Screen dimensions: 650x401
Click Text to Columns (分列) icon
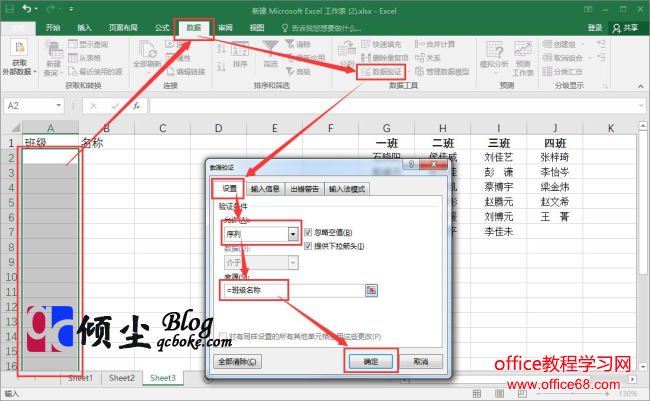[347, 49]
